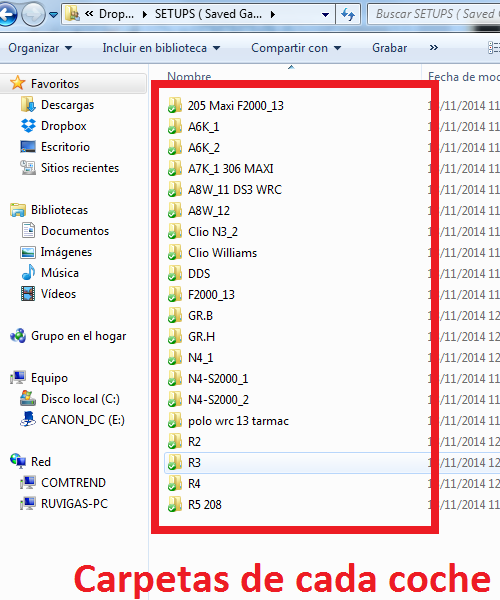Viewport: 500px width, 600px height.
Task: Open recent locations dropdown beside Forward arrow
Action: click(x=53, y=15)
